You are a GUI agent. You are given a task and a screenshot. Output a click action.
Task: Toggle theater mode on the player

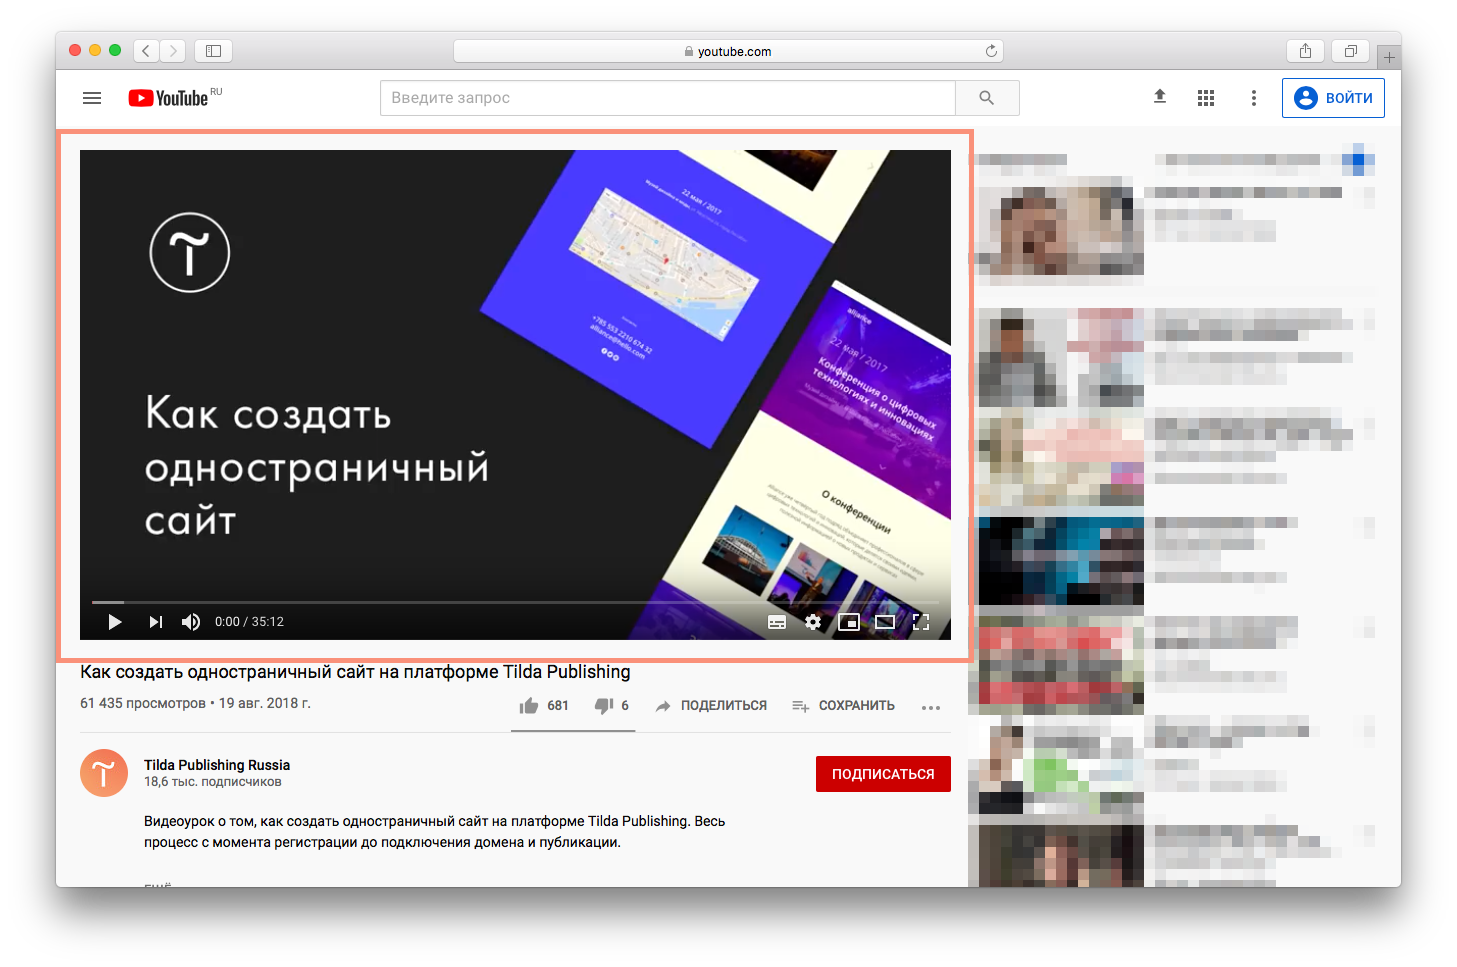[x=885, y=622]
